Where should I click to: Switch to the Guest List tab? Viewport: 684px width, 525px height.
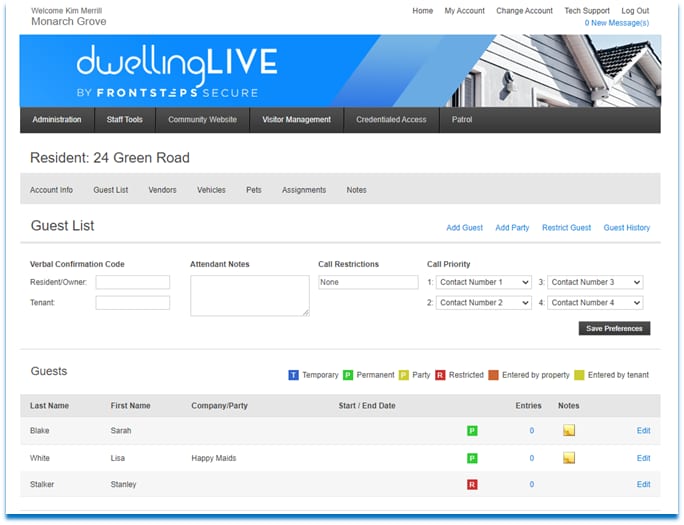(x=111, y=190)
